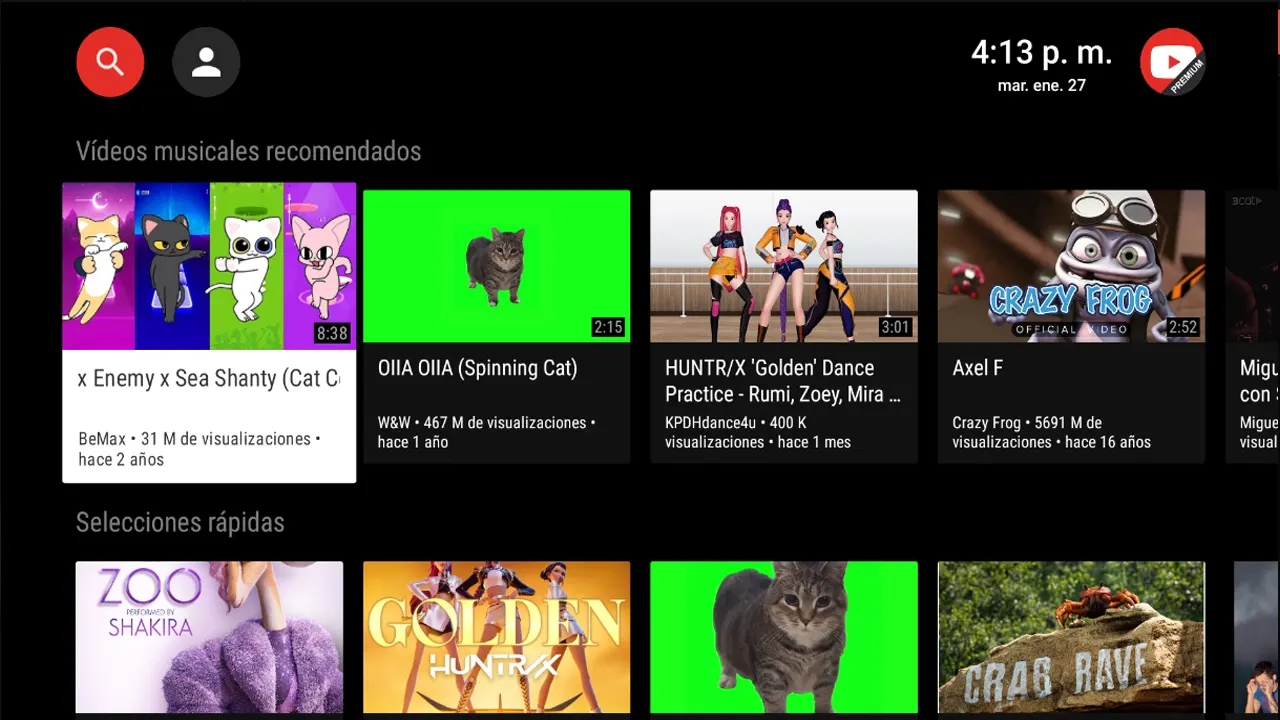Click the 'x Enemy x Sea Shanty' title
Screen dimensions: 1280x720
point(209,379)
